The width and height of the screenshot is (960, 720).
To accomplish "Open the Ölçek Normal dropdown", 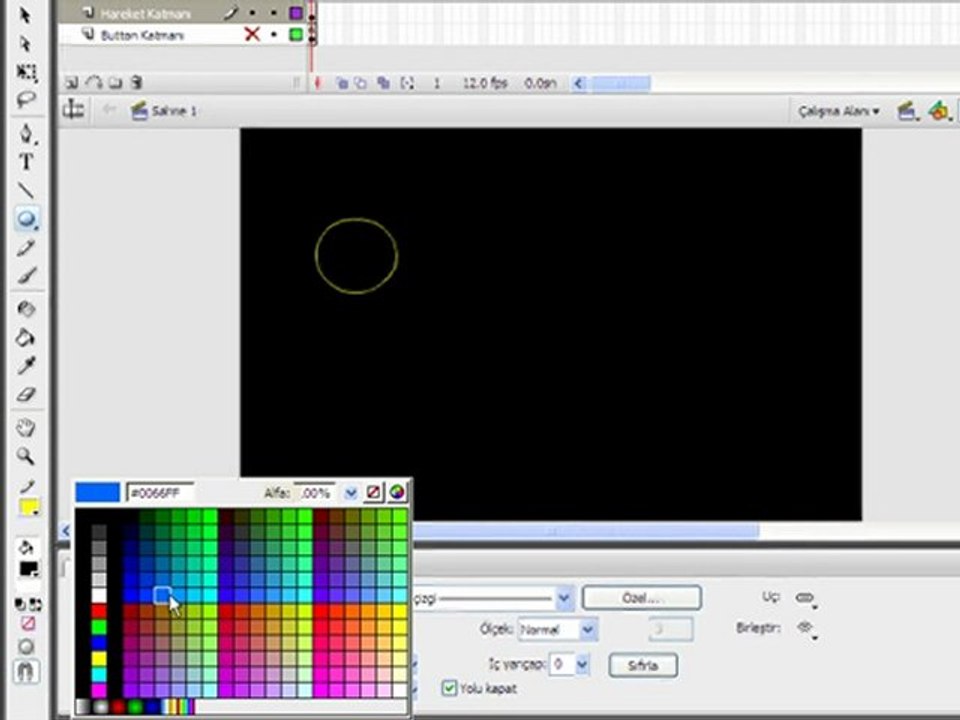I will 588,630.
